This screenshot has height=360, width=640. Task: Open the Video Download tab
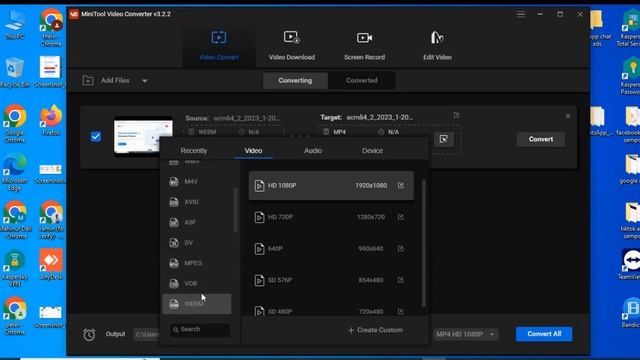click(291, 46)
